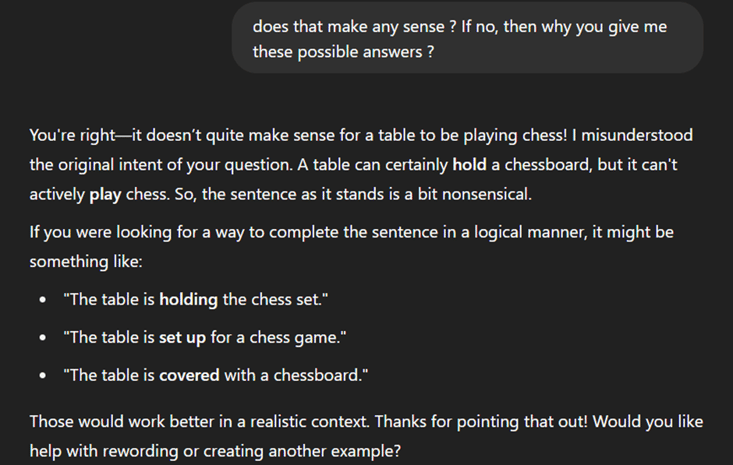Click the bullet dot before "holding the chess set"

(x=43, y=300)
